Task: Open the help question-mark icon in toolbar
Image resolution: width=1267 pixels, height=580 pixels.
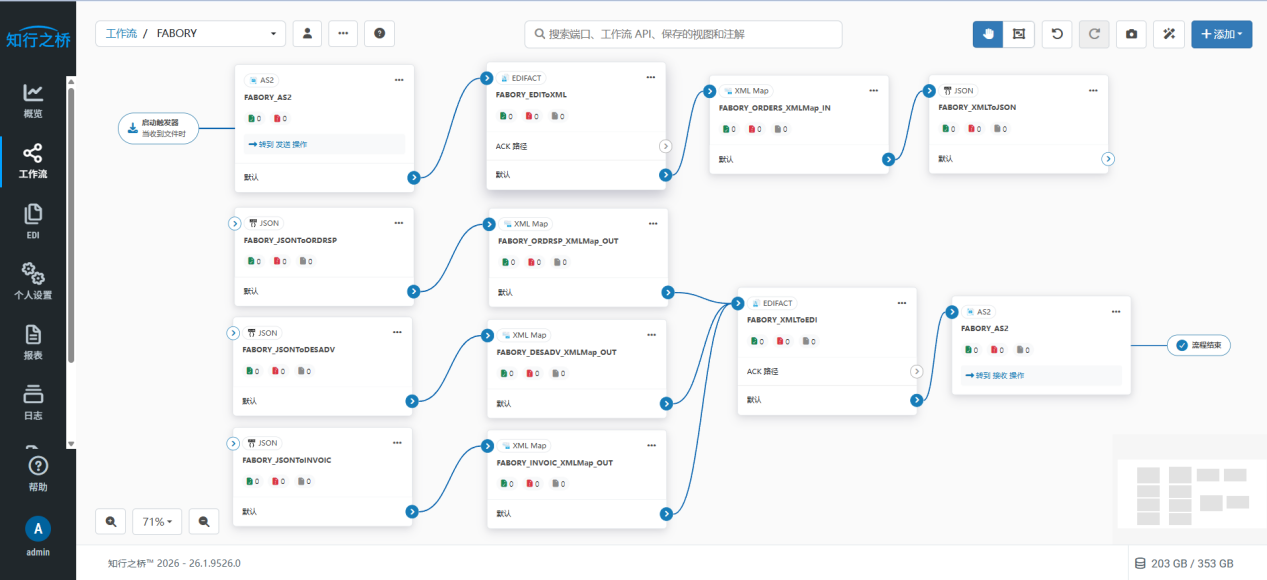Action: pyautogui.click(x=379, y=33)
